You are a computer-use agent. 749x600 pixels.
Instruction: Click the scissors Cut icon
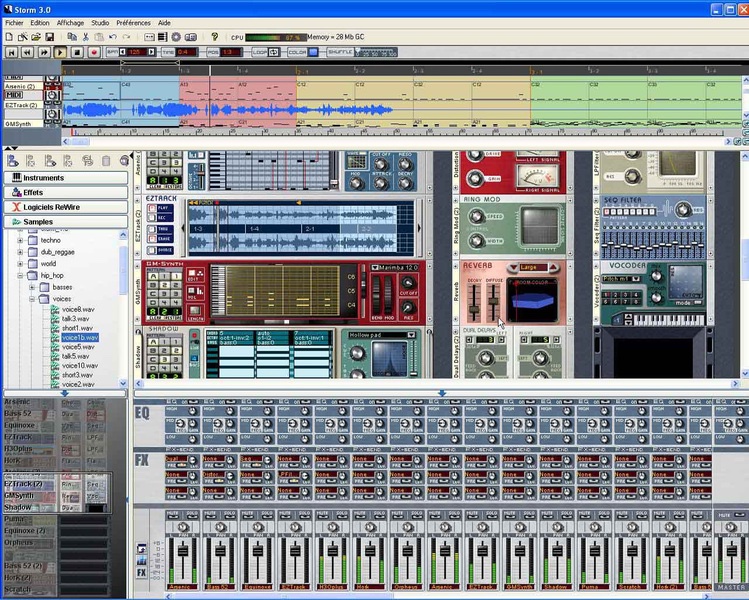coord(86,37)
